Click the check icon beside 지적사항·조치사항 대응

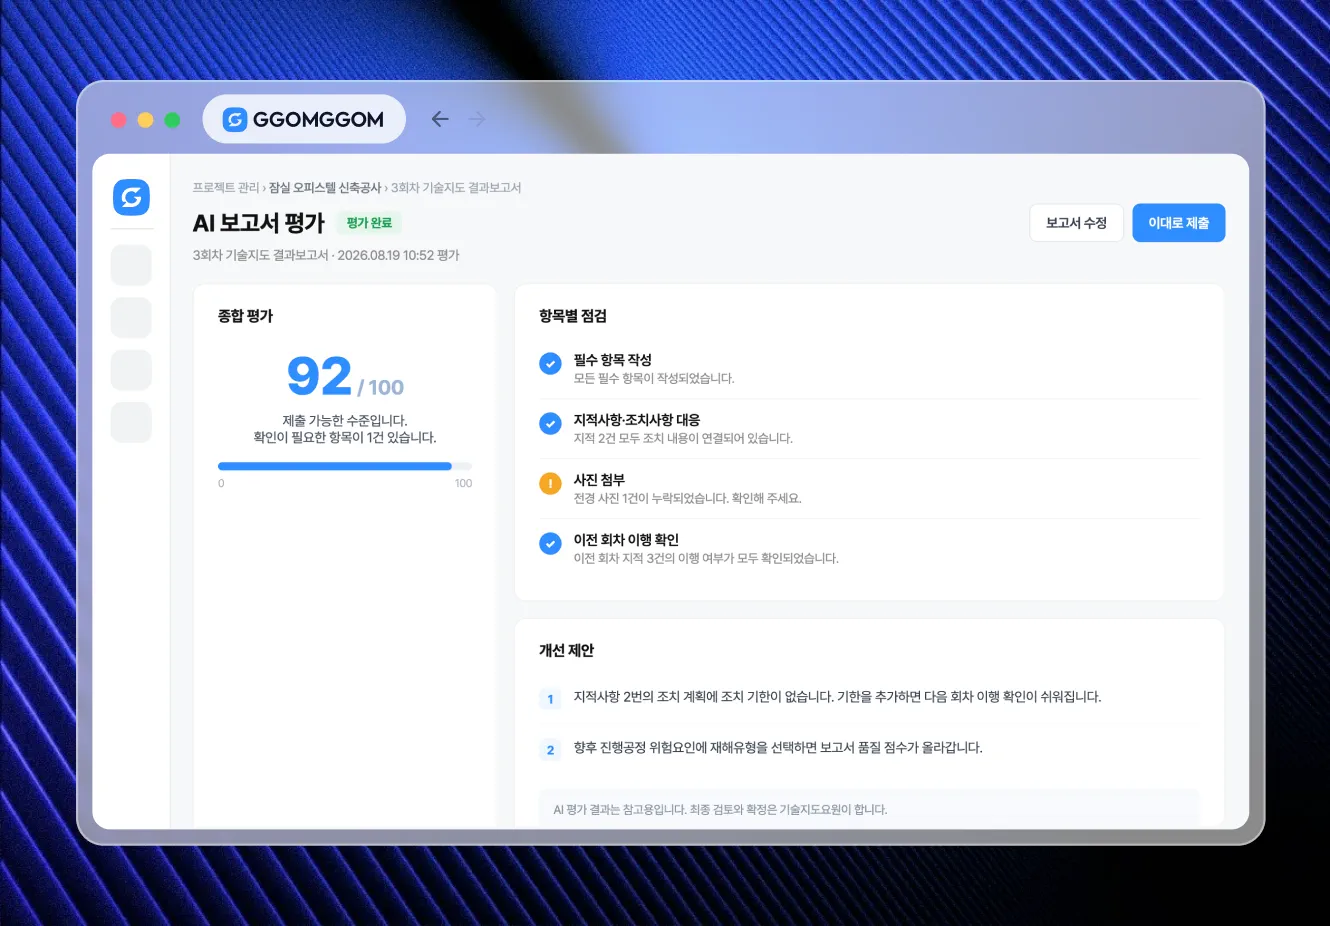point(550,424)
